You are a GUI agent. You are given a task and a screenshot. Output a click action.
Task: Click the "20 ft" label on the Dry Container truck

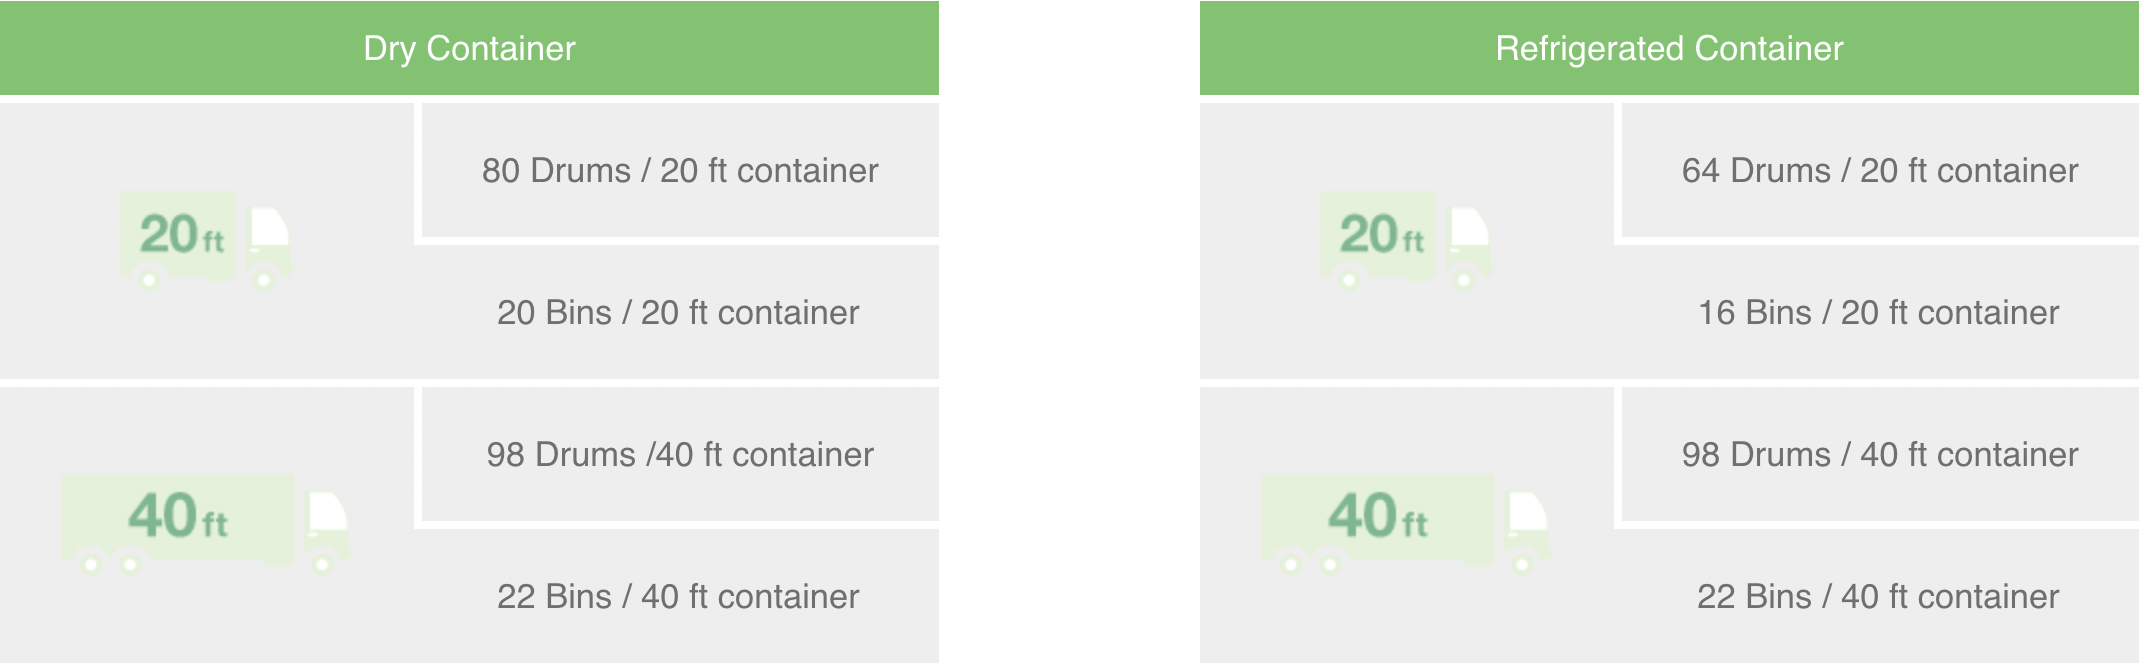click(181, 235)
